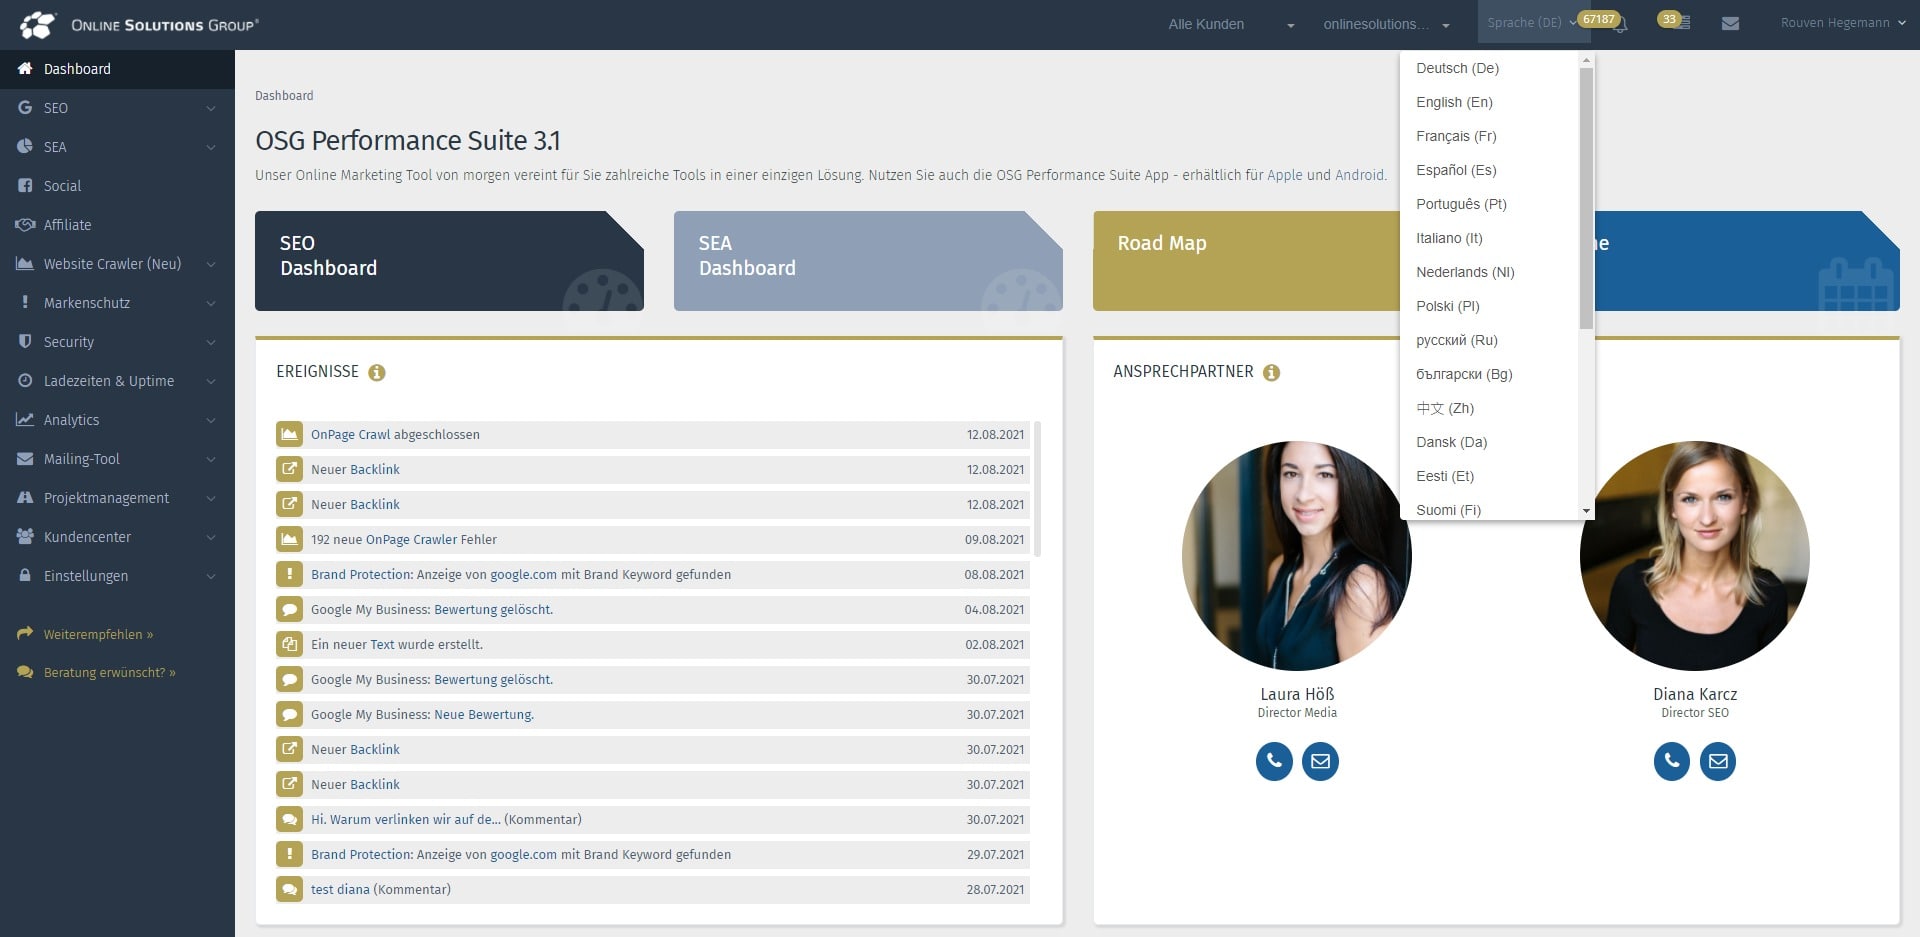Select Français (Fr) language
1920x937 pixels.
(1490, 136)
